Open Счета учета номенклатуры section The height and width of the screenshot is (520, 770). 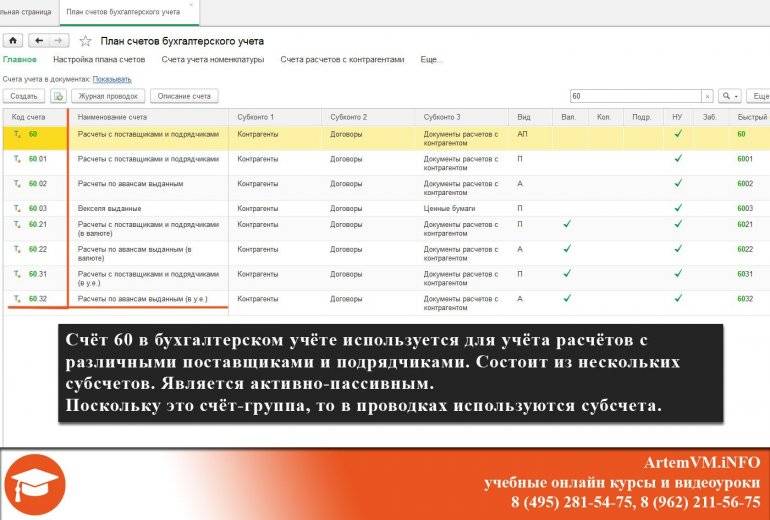[212, 60]
